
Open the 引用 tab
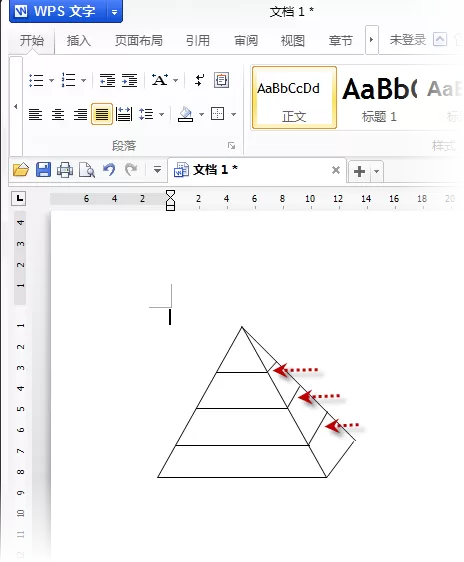[198, 40]
